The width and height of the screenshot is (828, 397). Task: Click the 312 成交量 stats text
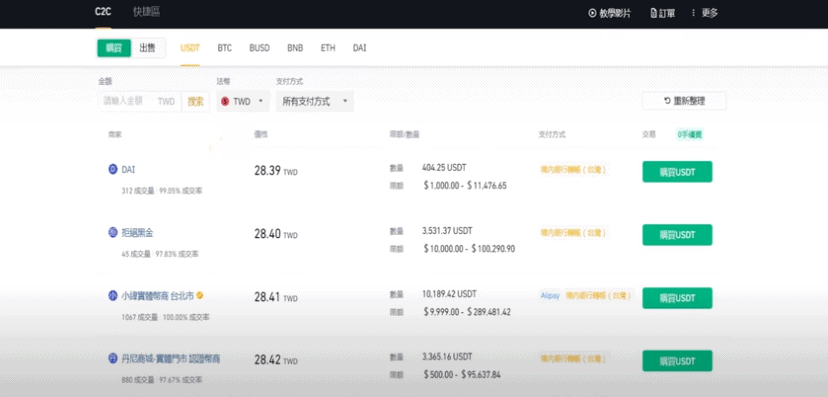(137, 191)
